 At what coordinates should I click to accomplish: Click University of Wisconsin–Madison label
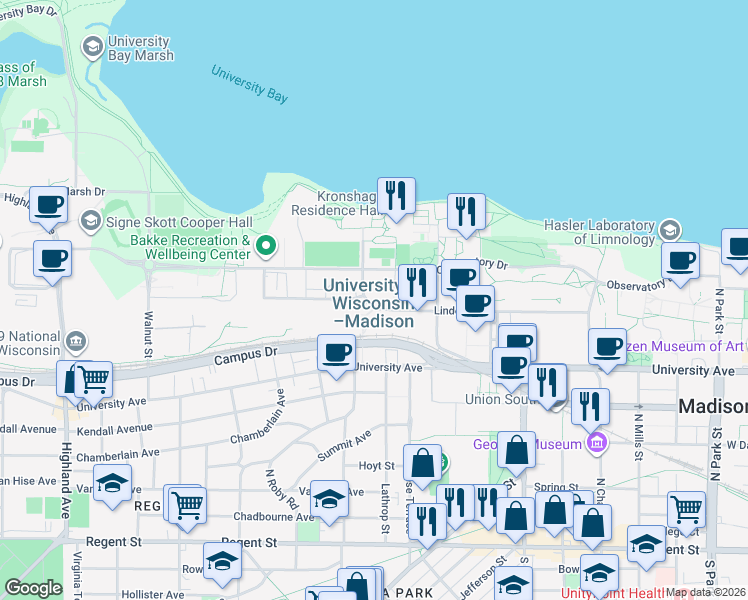(x=369, y=303)
